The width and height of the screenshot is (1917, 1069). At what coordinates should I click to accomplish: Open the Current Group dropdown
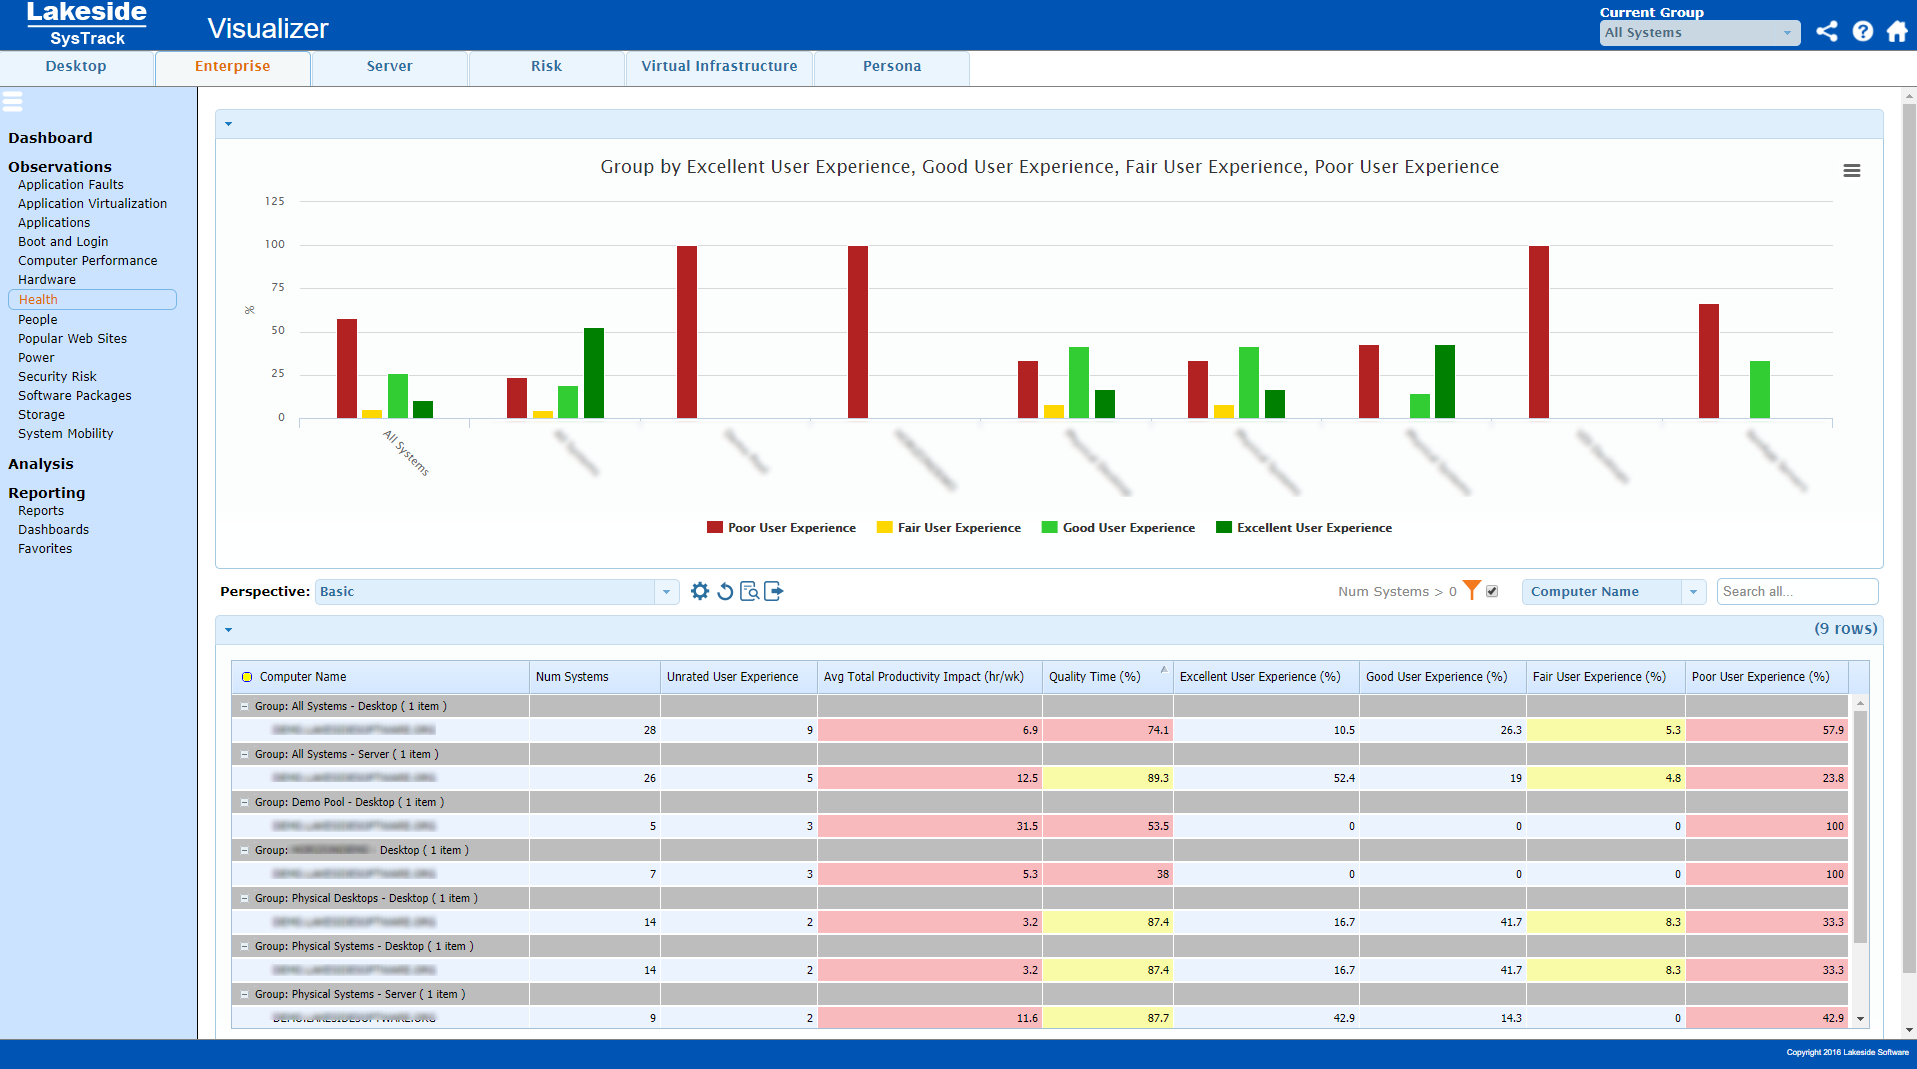coord(1700,33)
